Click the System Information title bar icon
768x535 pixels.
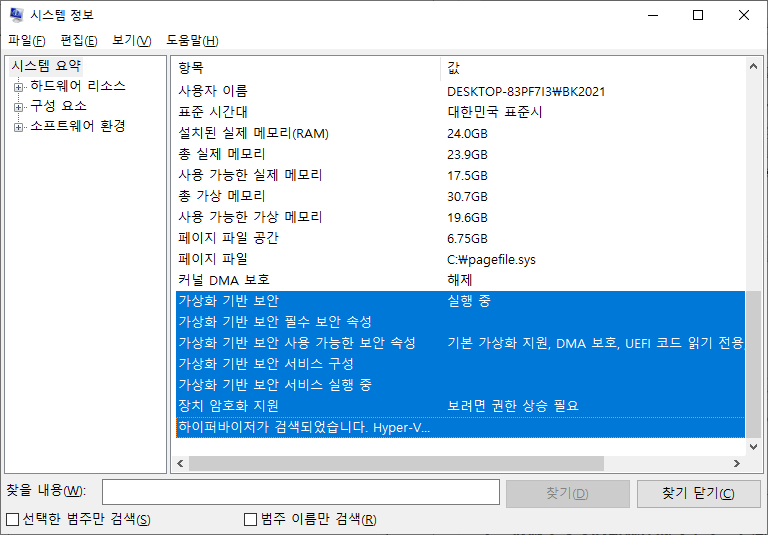(17, 15)
